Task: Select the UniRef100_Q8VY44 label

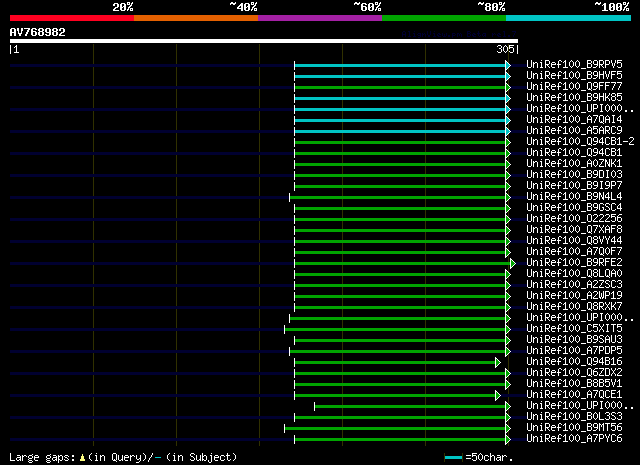Action: 574,241
